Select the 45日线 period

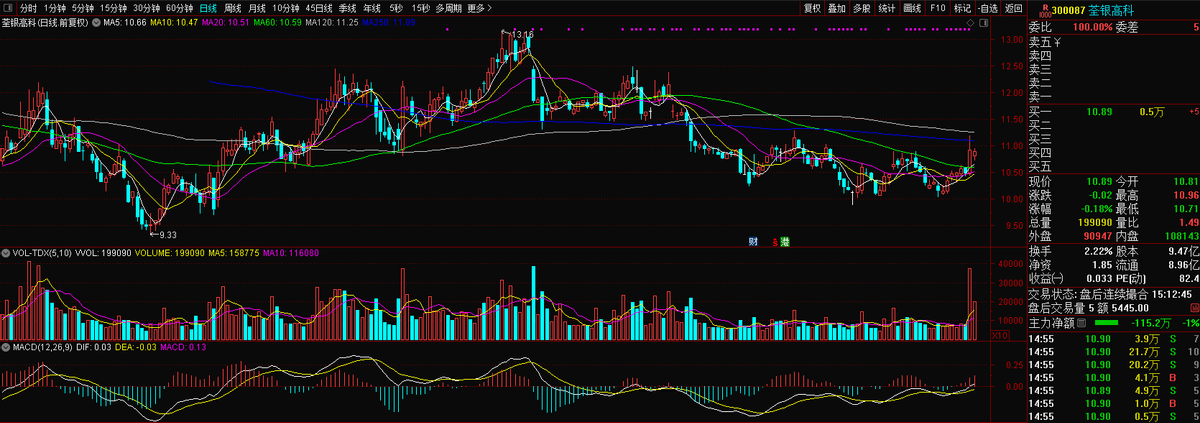tap(321, 8)
